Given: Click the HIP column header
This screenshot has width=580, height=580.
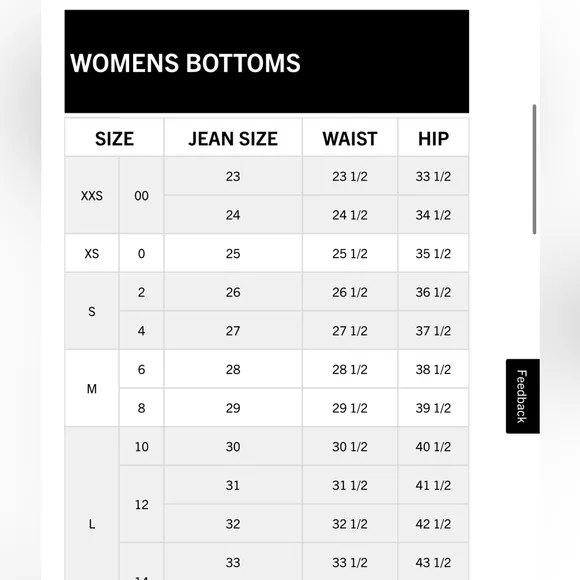Looking at the screenshot, I should click(433, 138).
